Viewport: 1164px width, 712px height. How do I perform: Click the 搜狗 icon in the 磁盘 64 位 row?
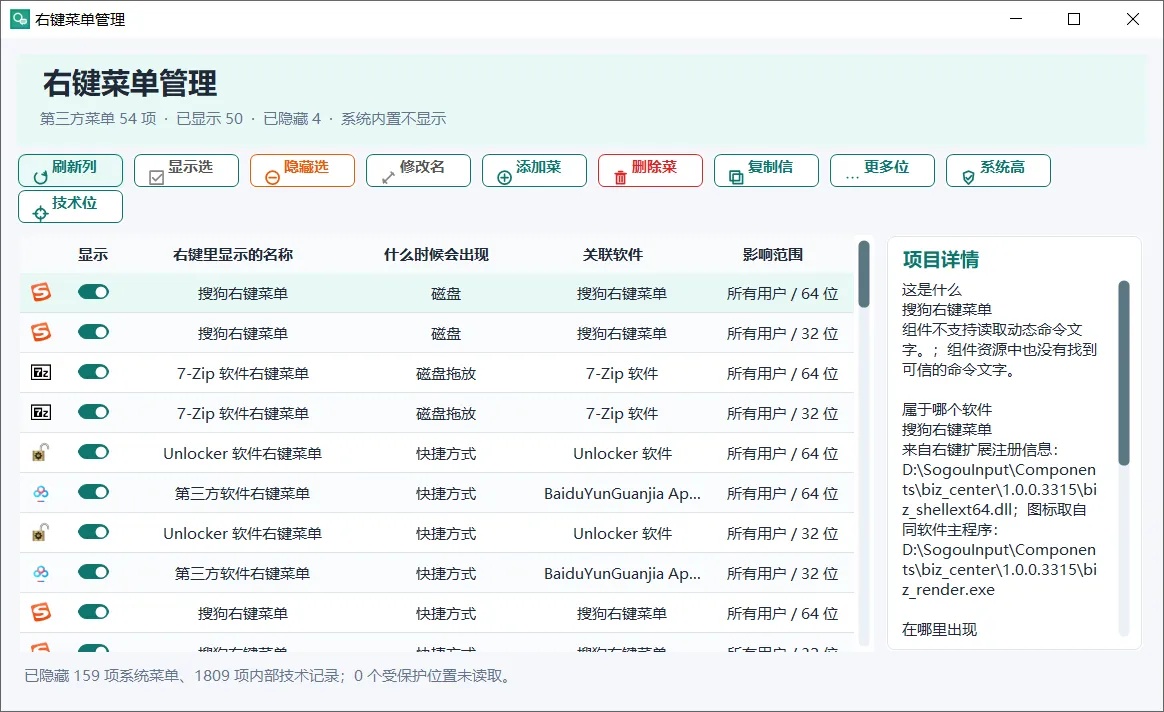coord(41,292)
